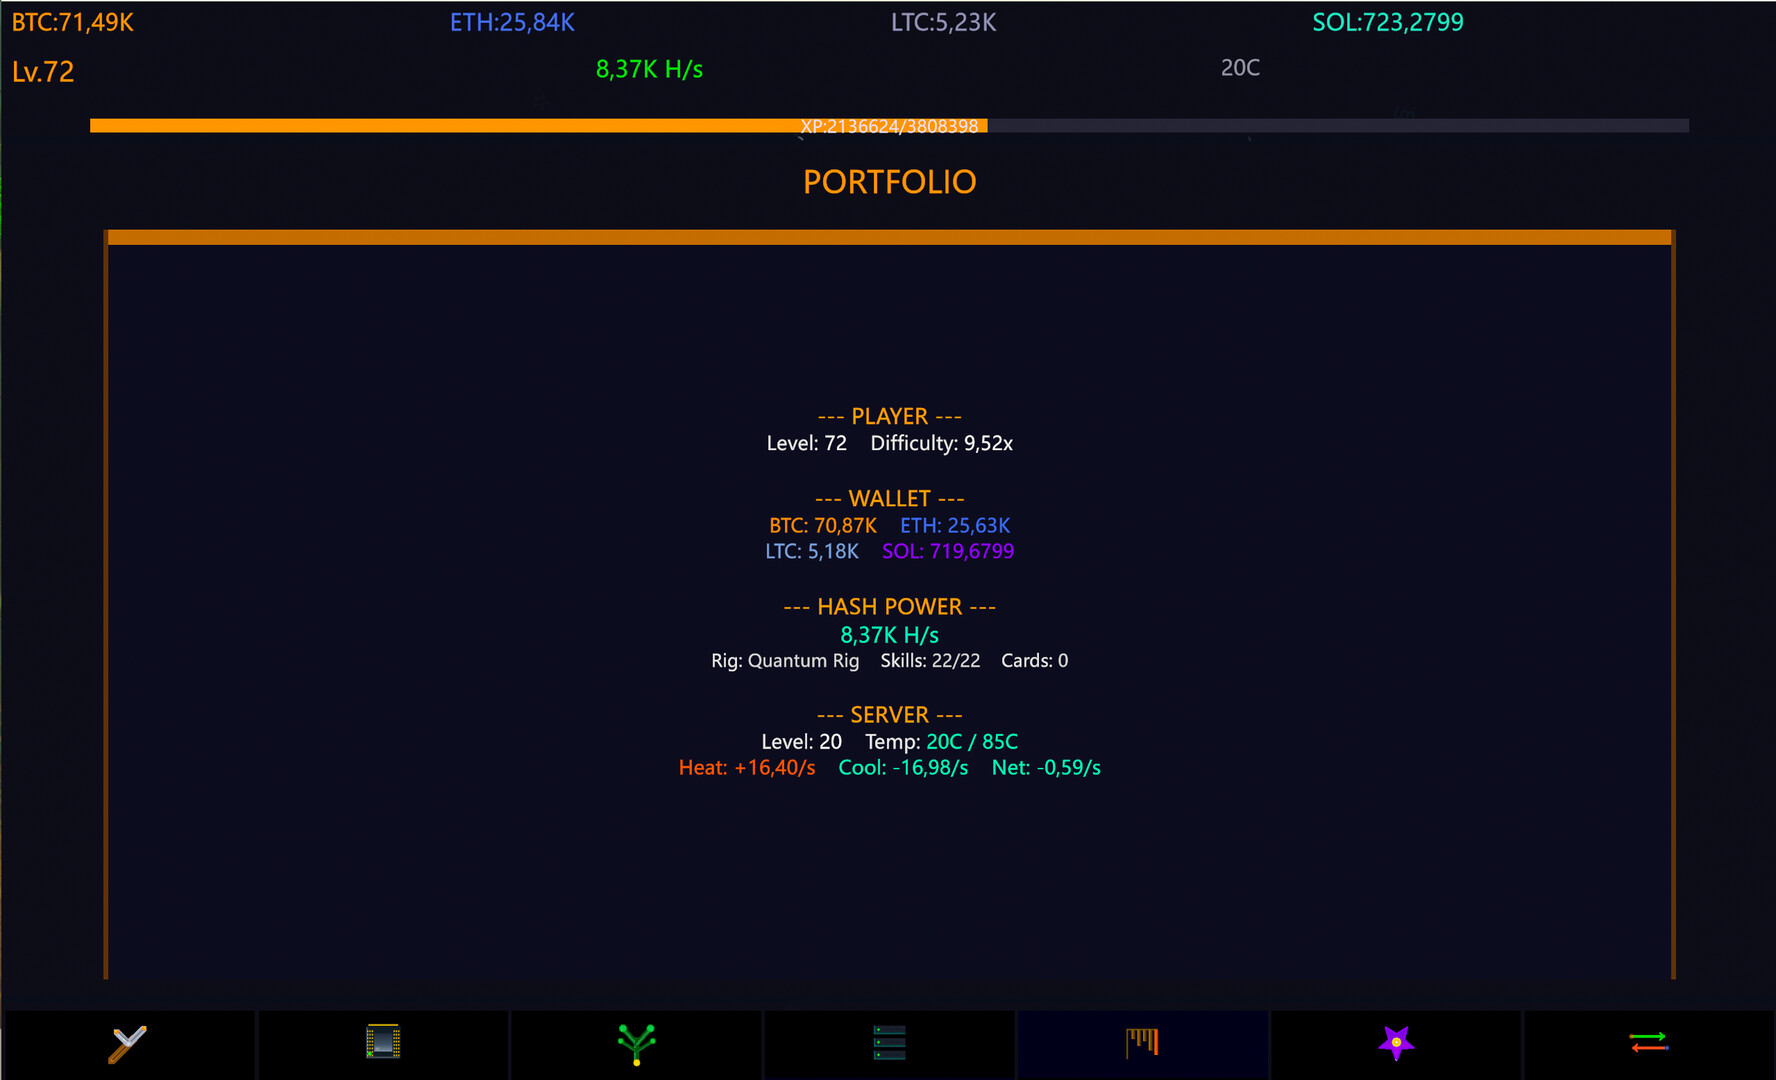Open the mining pickaxe tab

pos(128,1044)
